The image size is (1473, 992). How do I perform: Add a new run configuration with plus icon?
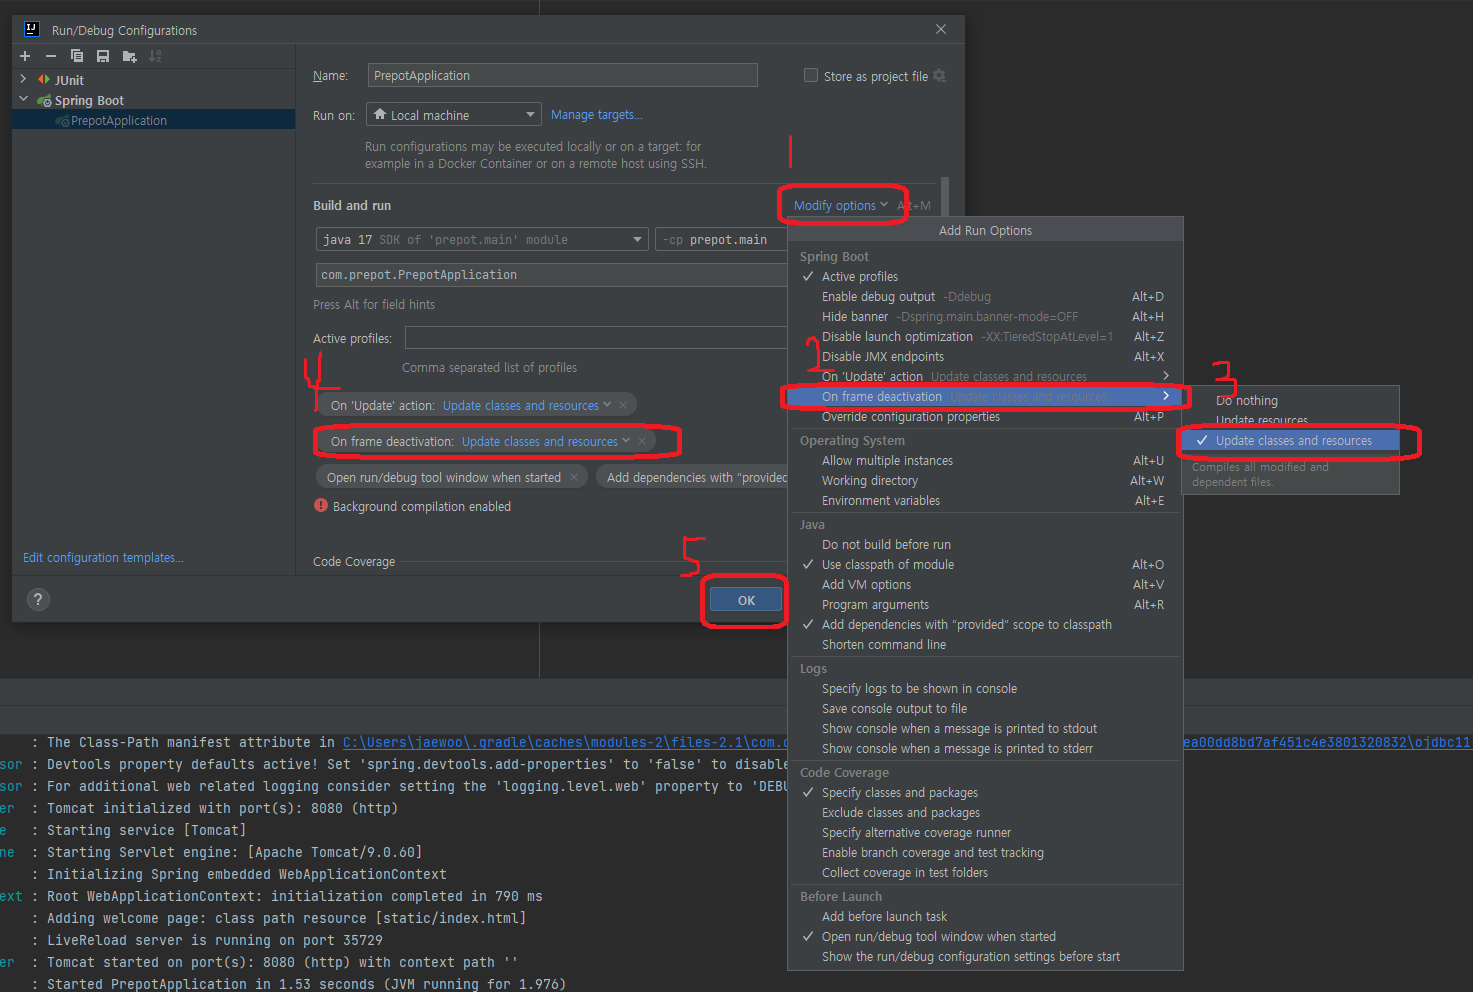click(x=25, y=56)
